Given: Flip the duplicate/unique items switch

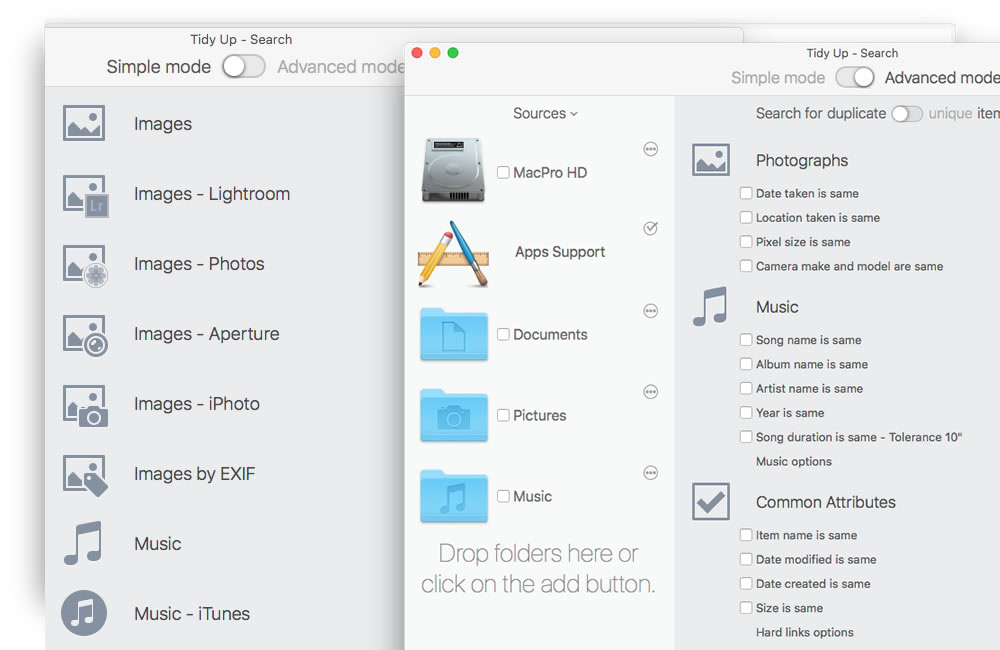Looking at the screenshot, I should (907, 114).
